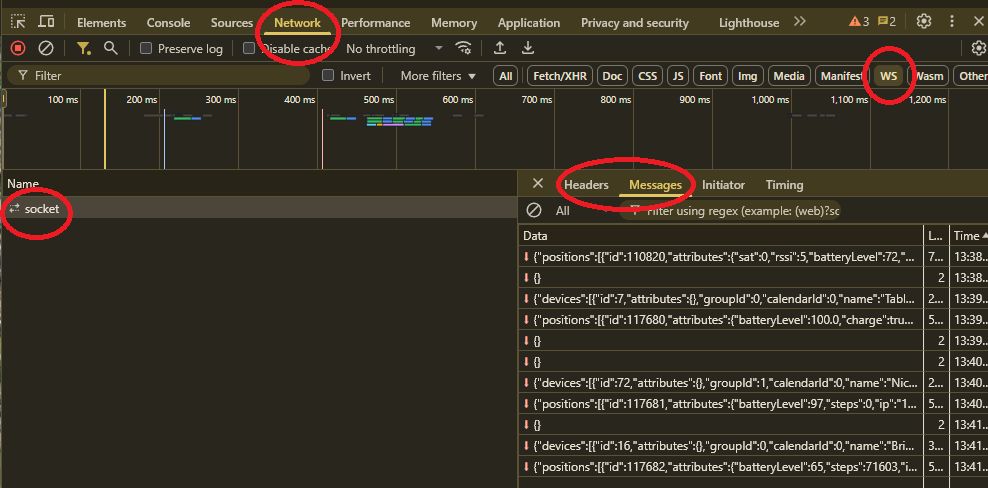988x488 pixels.
Task: Click the inspect element picker icon
Action: (18, 22)
